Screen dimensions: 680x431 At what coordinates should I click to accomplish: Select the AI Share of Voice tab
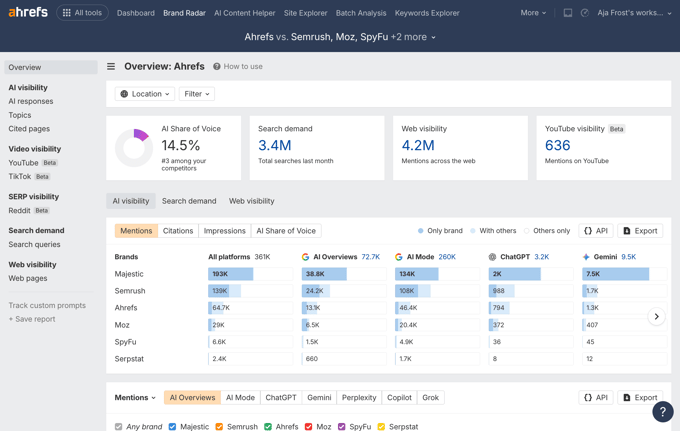(x=286, y=231)
